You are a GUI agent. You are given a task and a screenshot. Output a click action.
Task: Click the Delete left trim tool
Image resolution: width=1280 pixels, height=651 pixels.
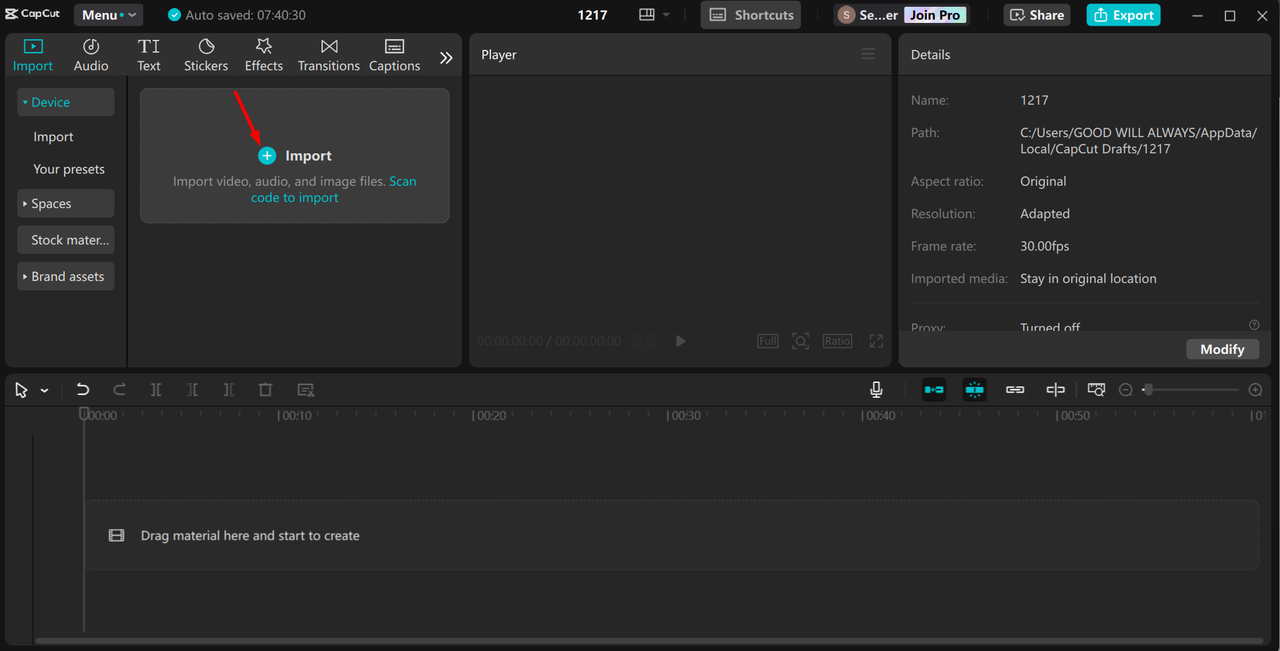point(192,390)
